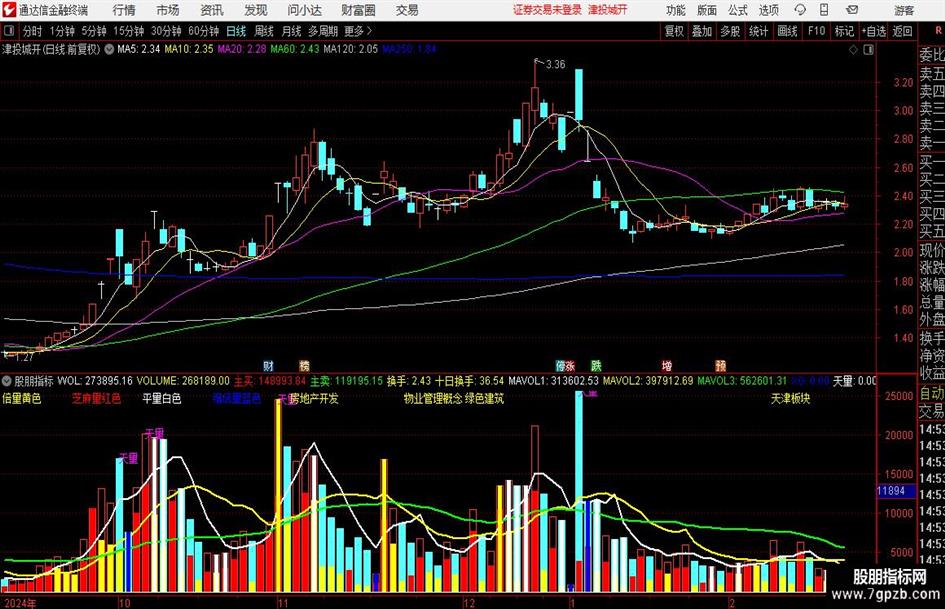The width and height of the screenshot is (945, 609).
Task: Switch to the 30分钟 period tab
Action: [166, 31]
